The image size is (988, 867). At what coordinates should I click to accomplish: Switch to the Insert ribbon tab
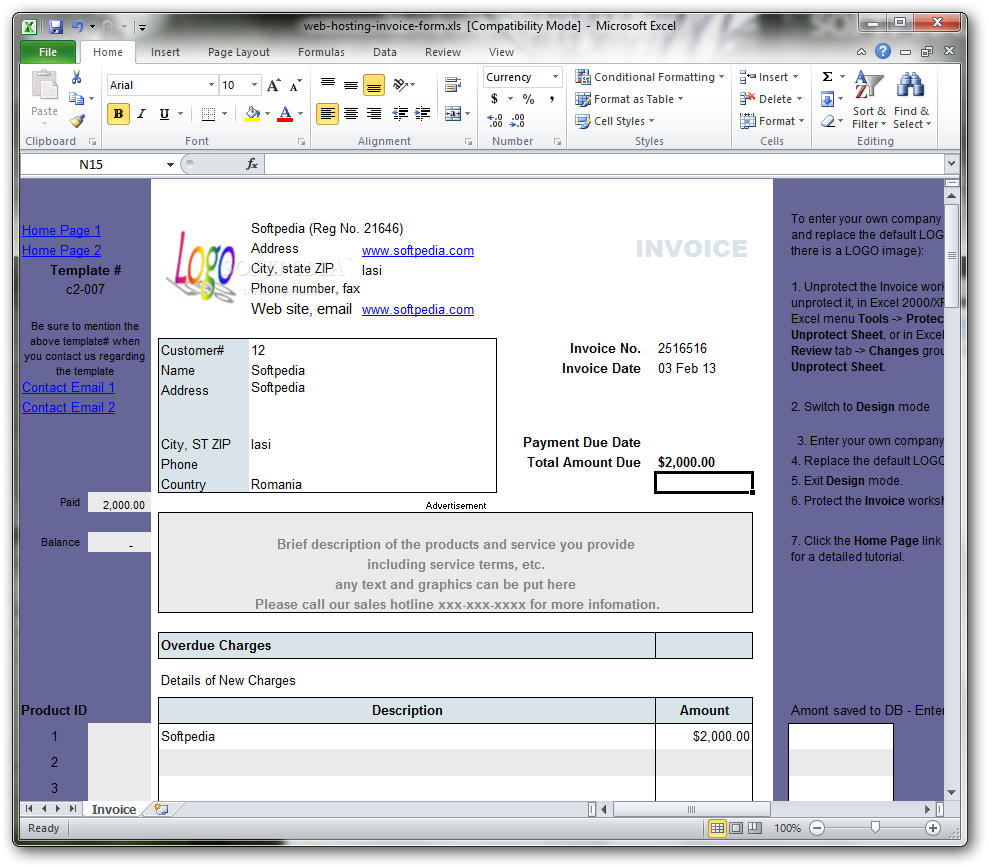(x=165, y=52)
